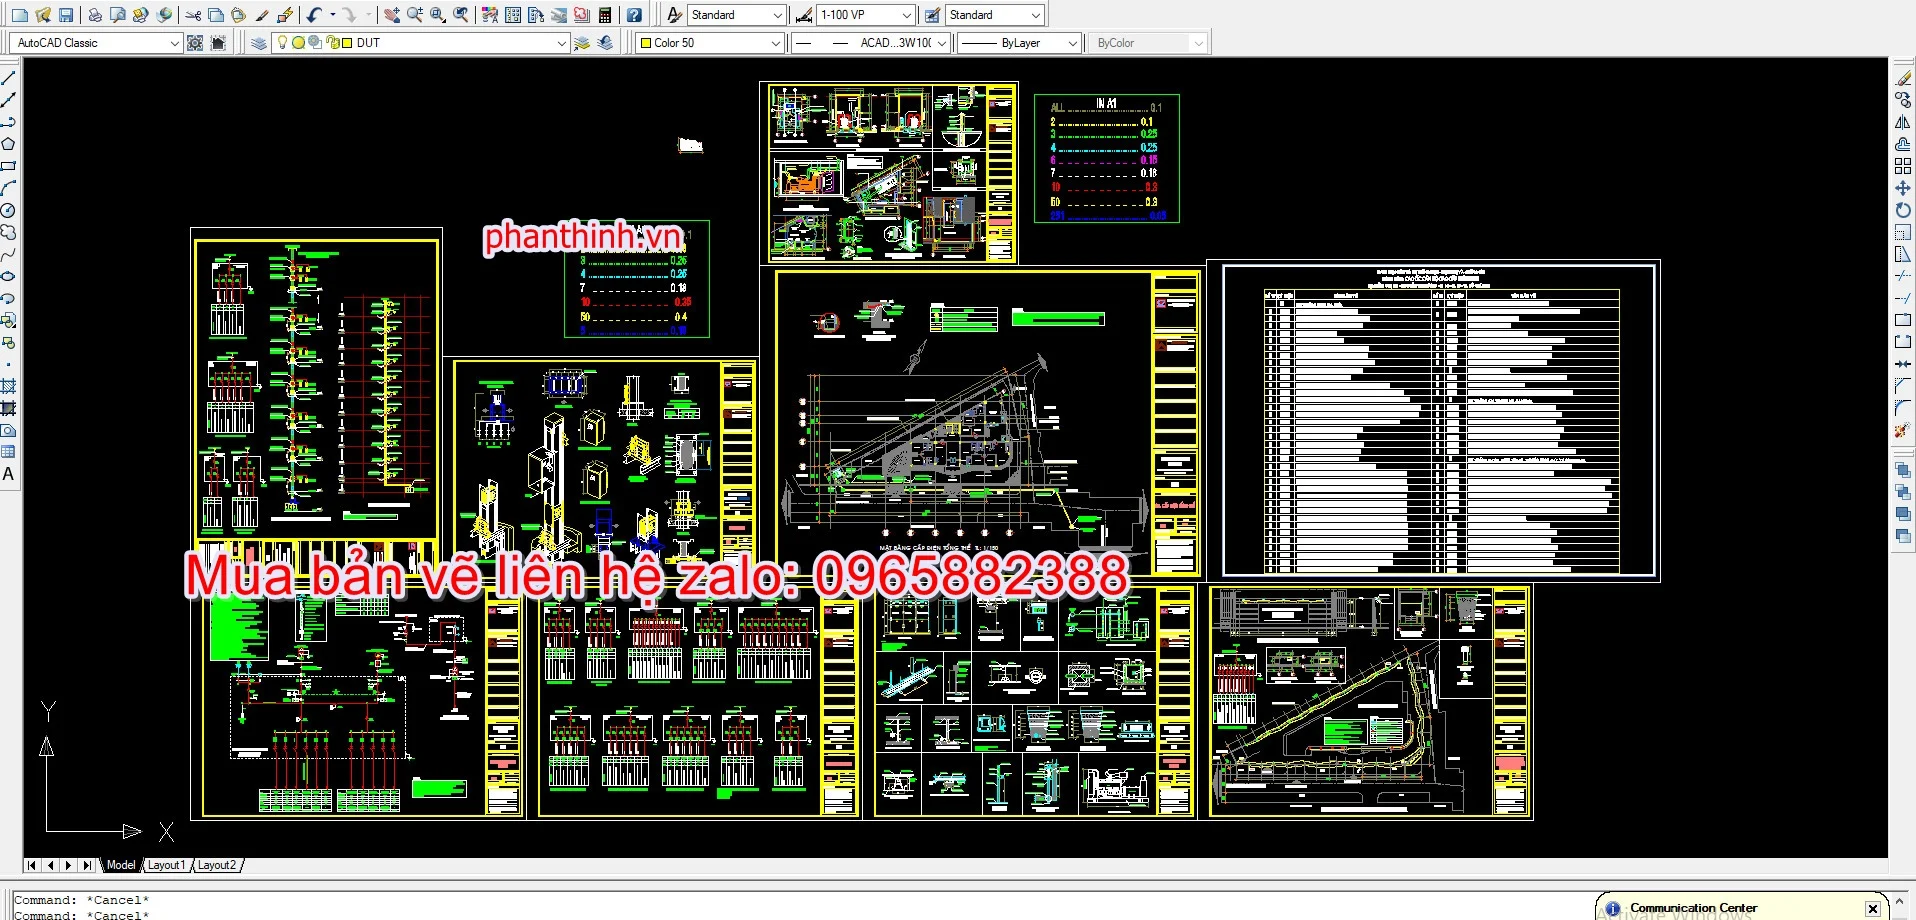1916x920 pixels.
Task: Plot the drawing with printer icon
Action: click(95, 15)
